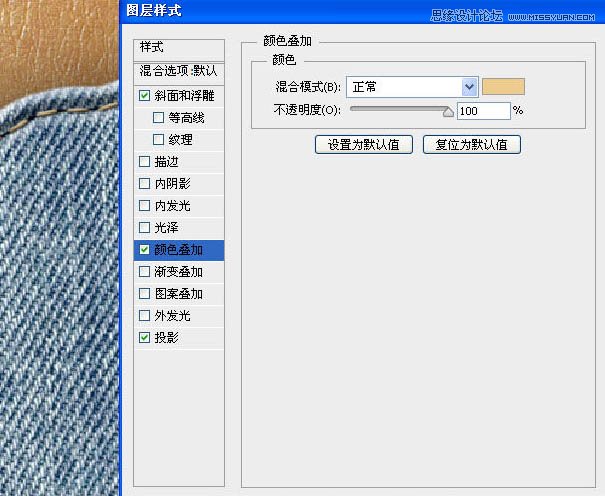Tick the 描边 checkbox
The width and height of the screenshot is (605, 496).
pyautogui.click(x=144, y=162)
